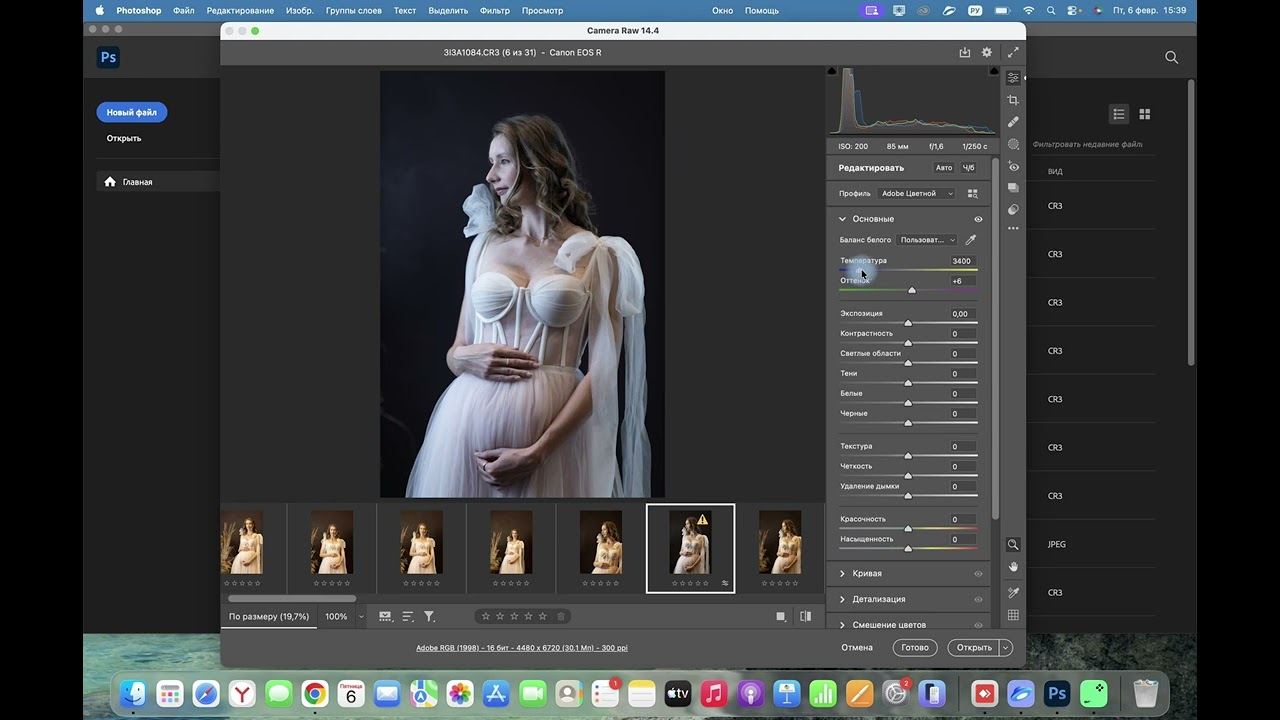Open the Профиль Adobe Цветной dropdown
The image size is (1280, 720).
(x=916, y=193)
